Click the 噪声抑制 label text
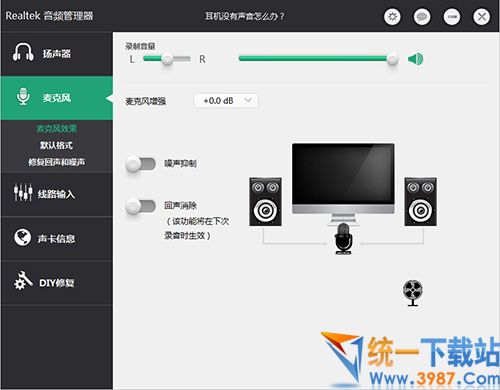Viewport: 500px width, 390px height. (x=180, y=163)
